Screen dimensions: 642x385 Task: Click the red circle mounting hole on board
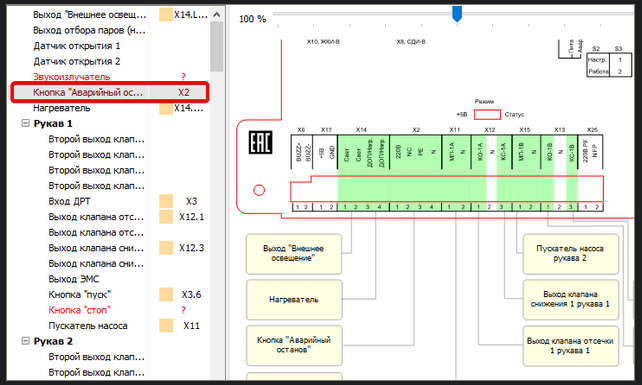click(259, 190)
